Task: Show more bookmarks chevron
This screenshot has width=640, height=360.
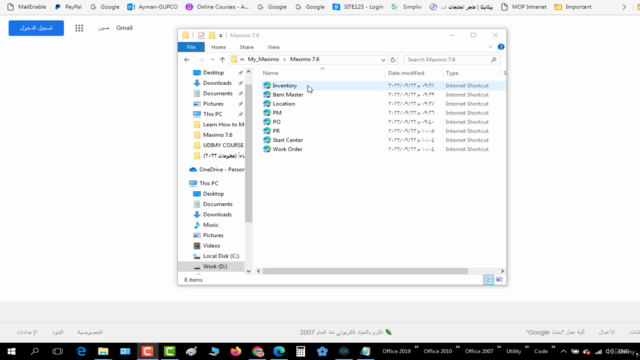Action: click(x=624, y=7)
